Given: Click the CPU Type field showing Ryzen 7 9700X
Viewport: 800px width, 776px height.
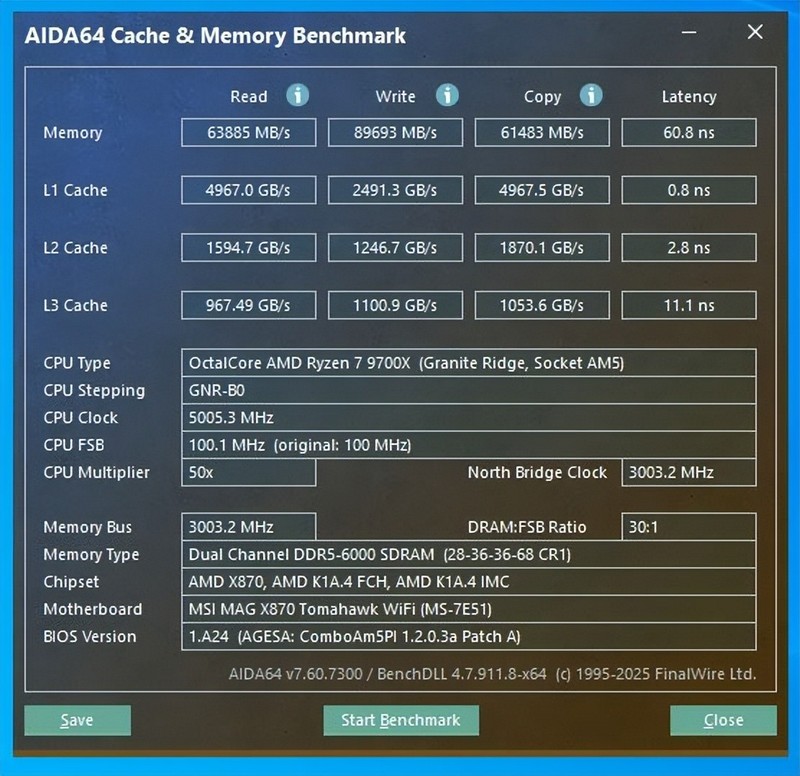Looking at the screenshot, I should tap(470, 363).
